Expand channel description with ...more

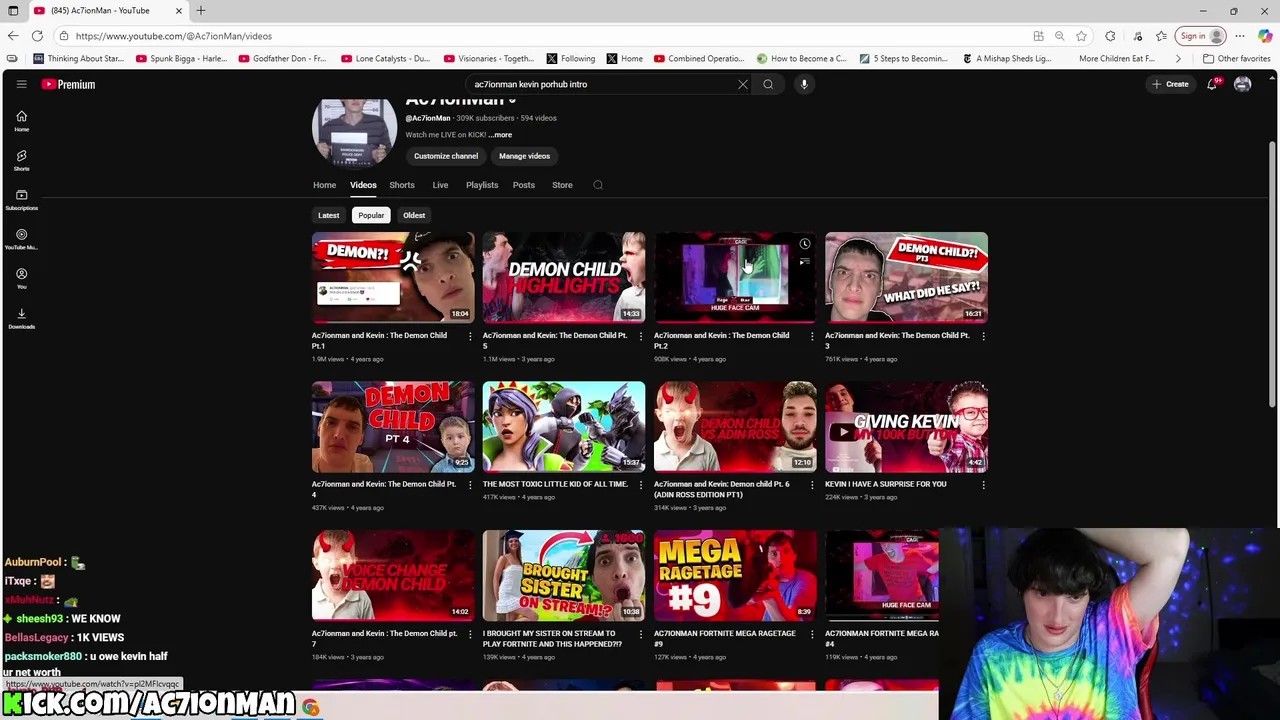tap(500, 135)
